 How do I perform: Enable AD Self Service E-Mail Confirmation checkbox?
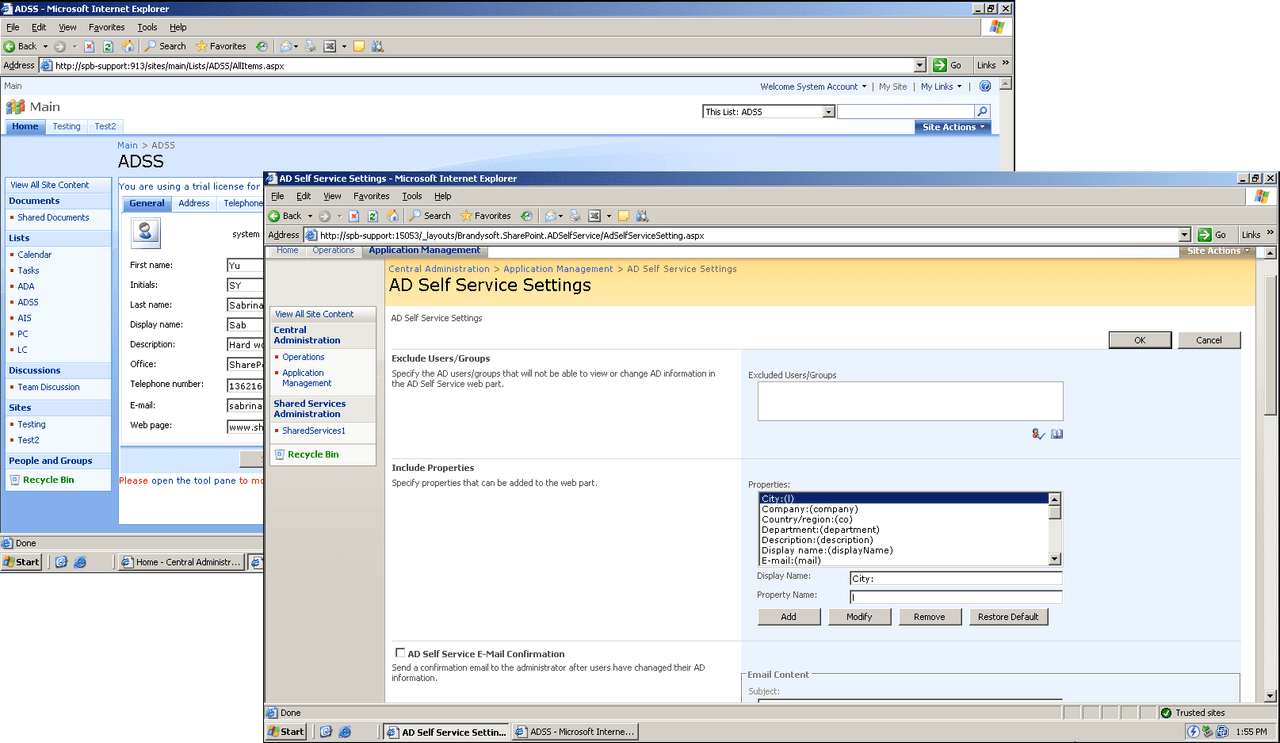click(400, 653)
